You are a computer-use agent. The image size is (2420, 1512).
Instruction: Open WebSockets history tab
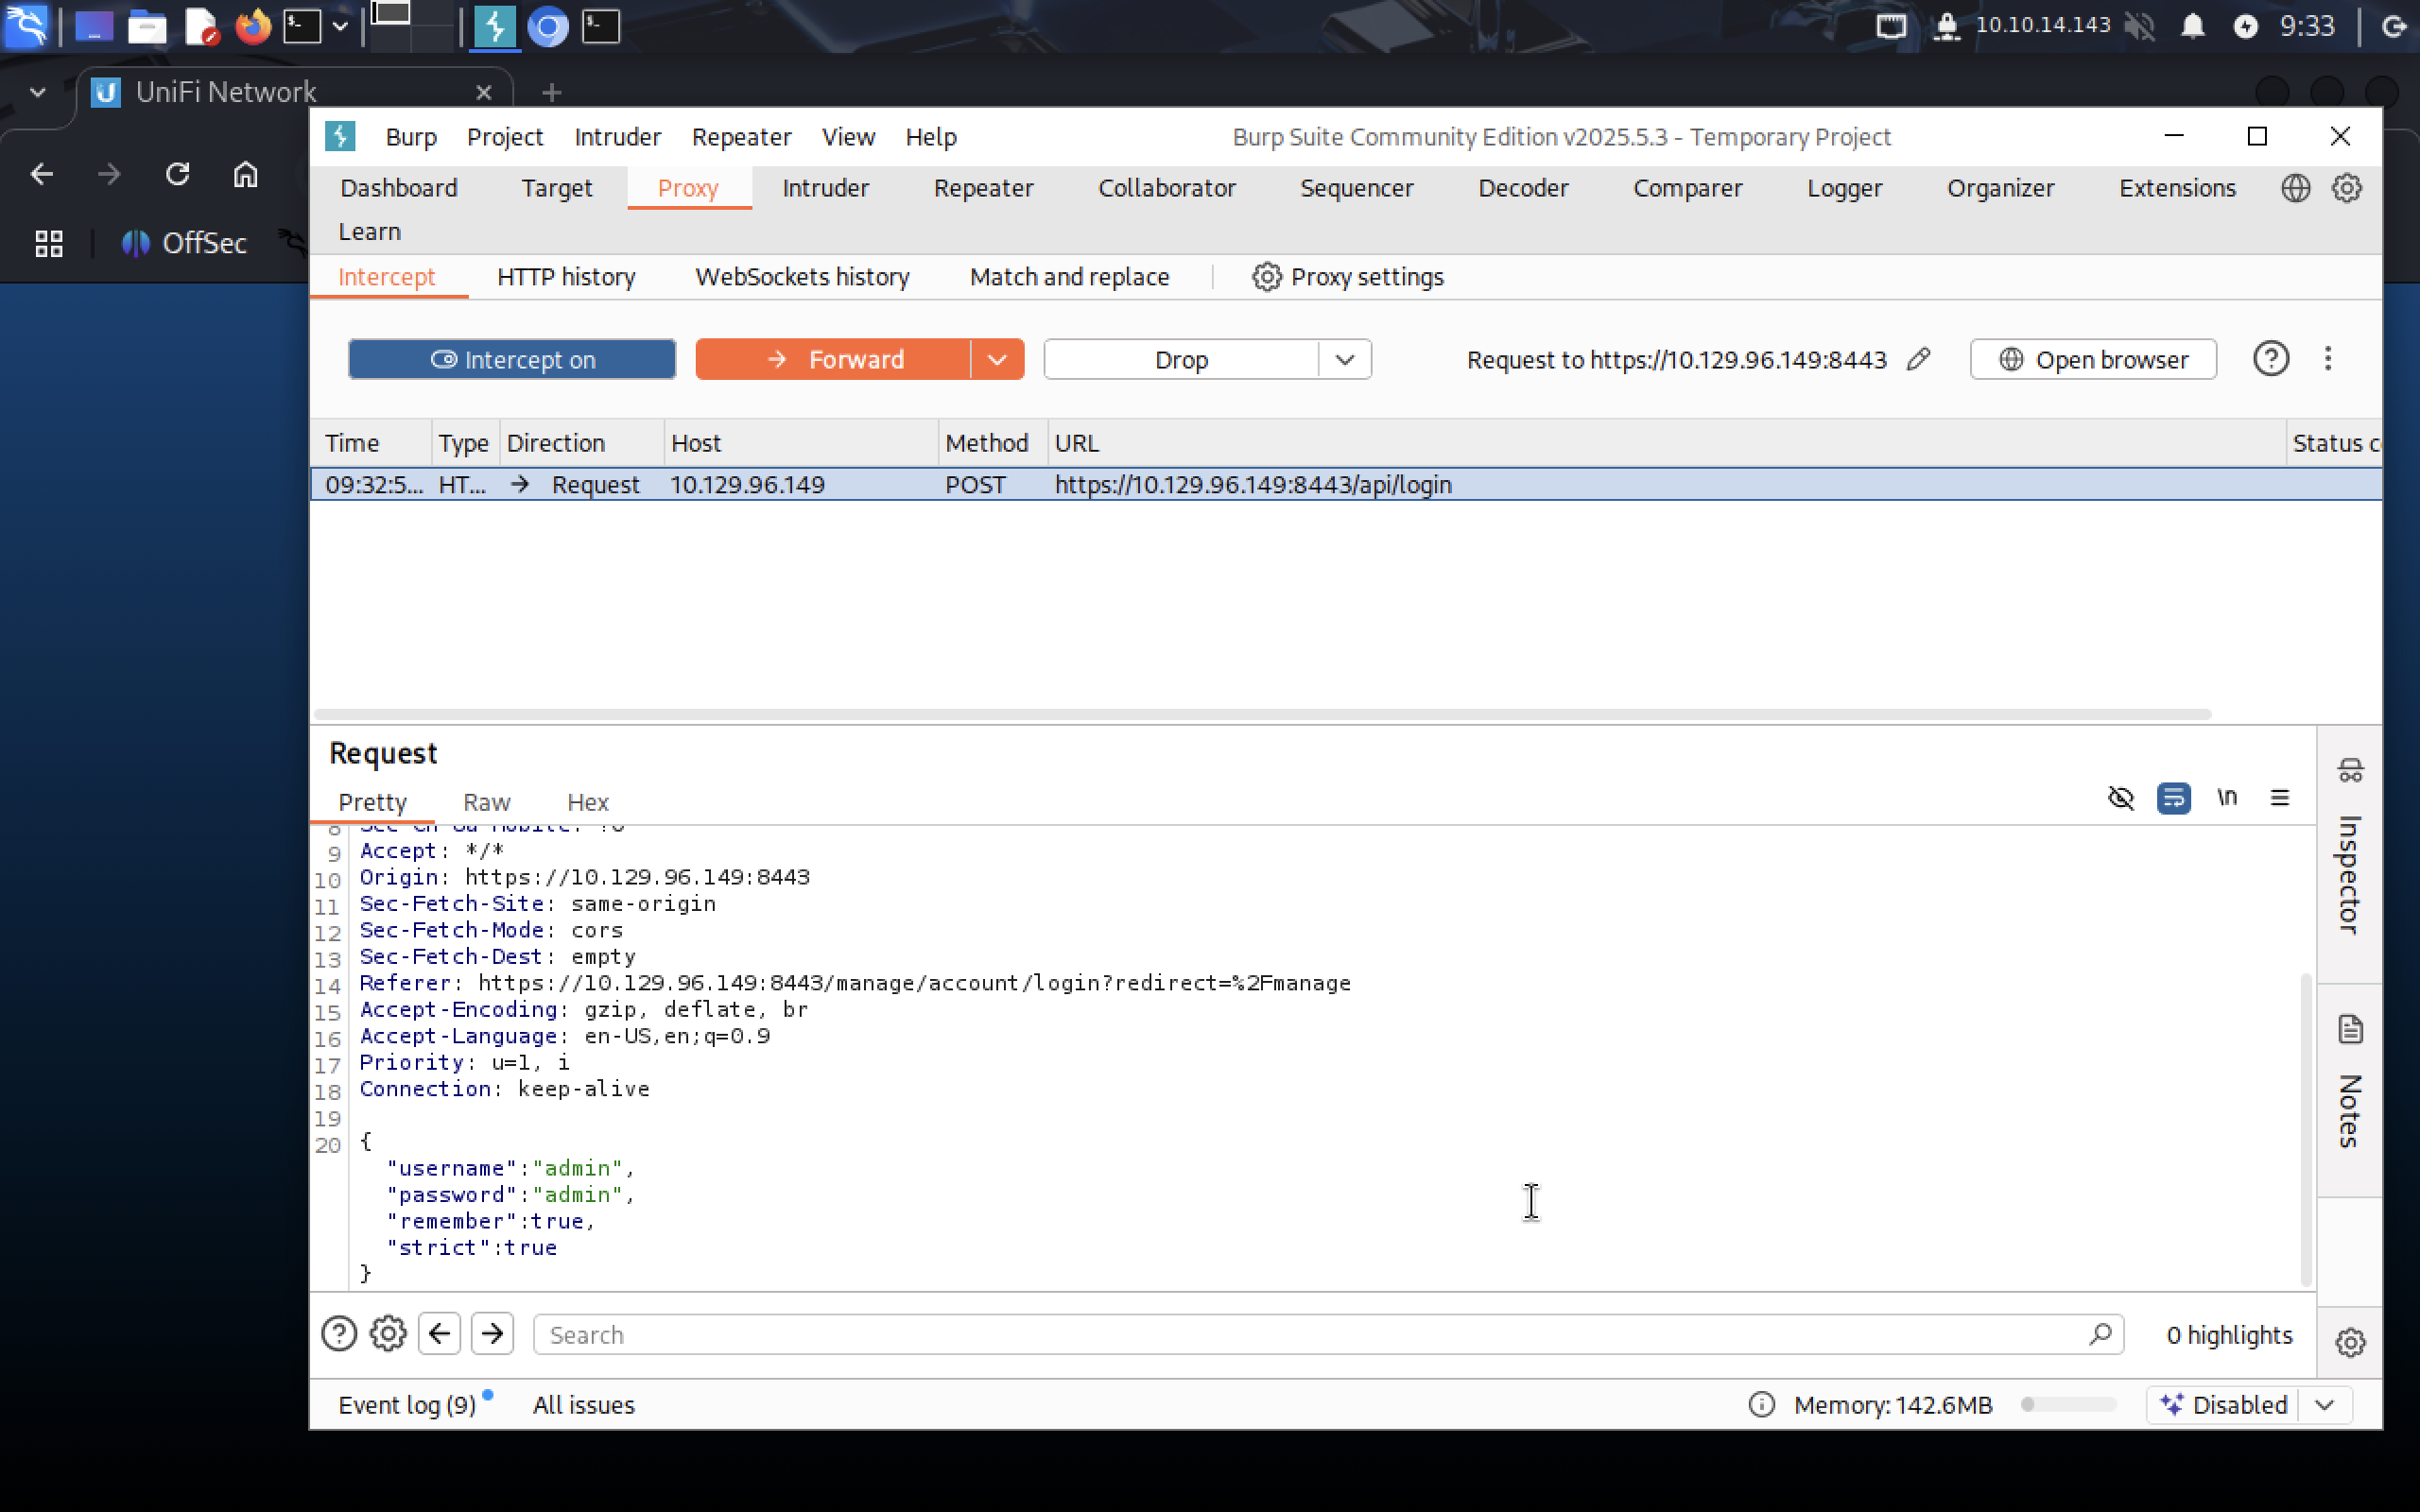(802, 277)
